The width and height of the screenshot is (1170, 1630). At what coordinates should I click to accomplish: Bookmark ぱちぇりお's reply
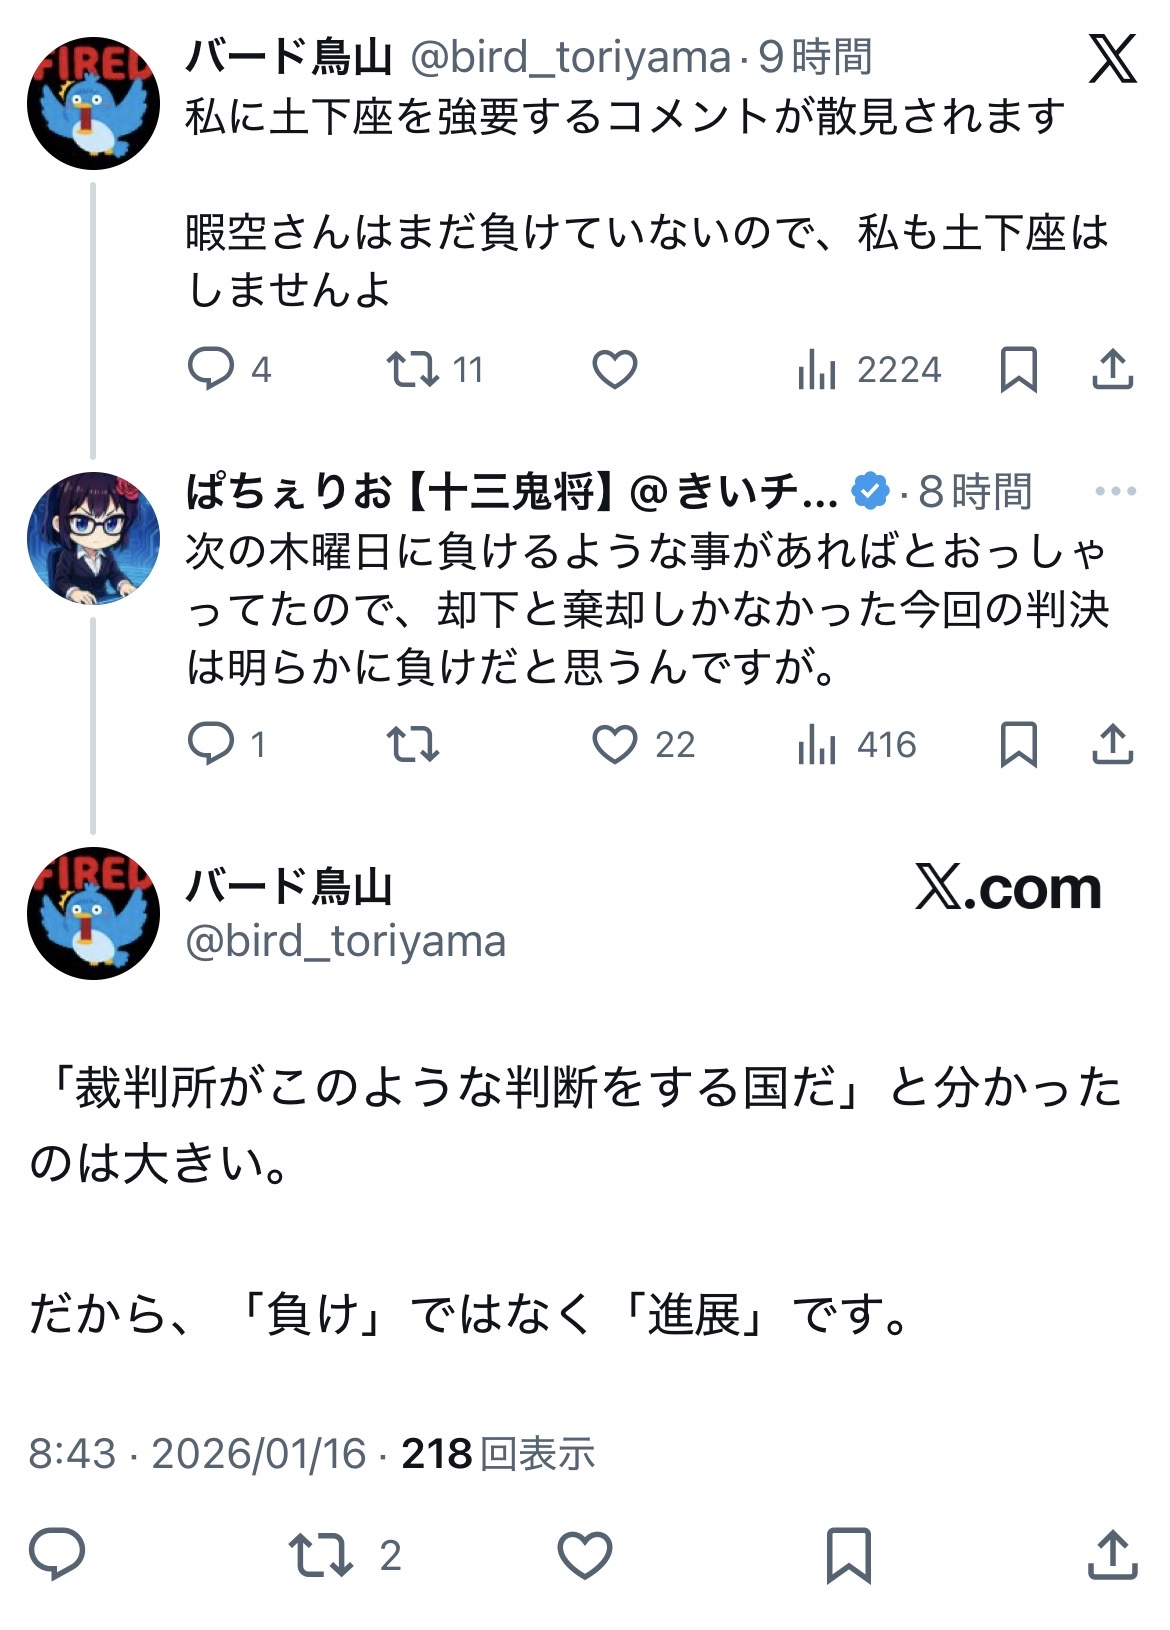[1018, 744]
